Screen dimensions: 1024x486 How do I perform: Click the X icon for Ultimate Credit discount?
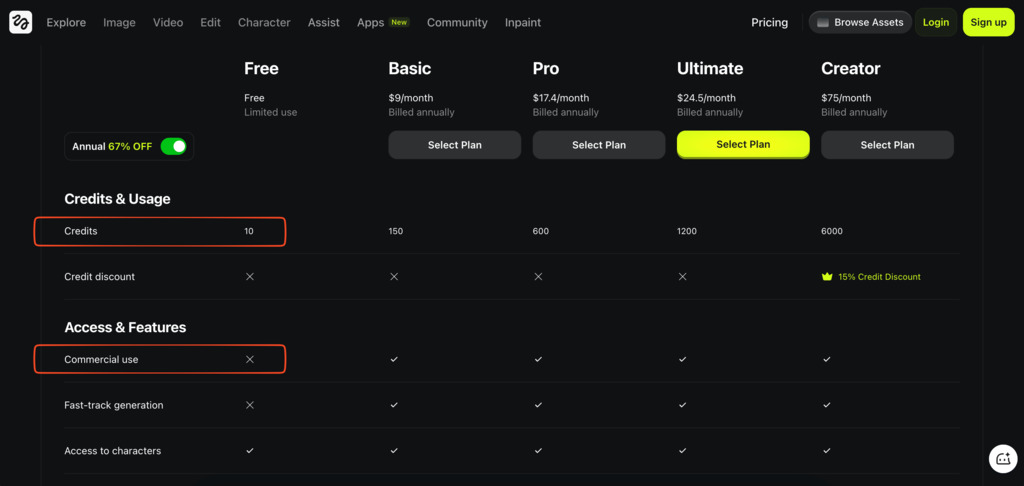tap(683, 277)
